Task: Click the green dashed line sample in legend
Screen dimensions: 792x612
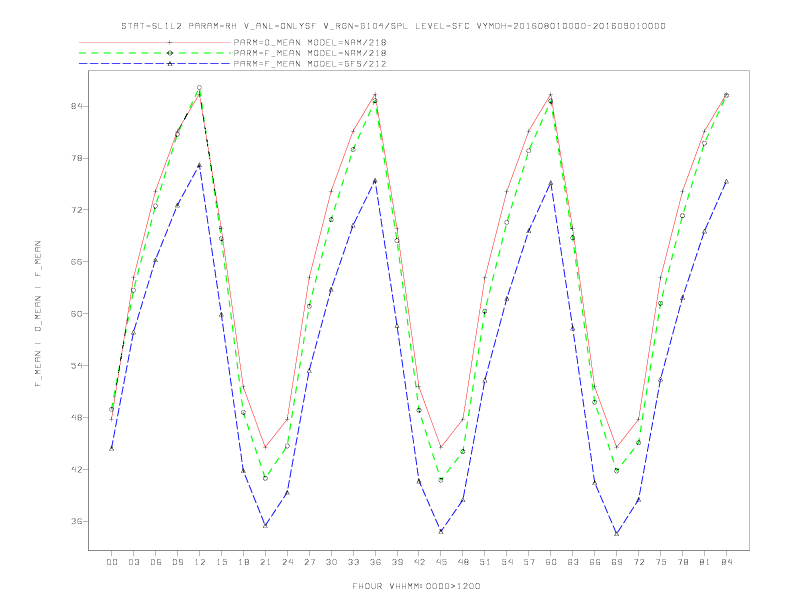Action: click(155, 53)
